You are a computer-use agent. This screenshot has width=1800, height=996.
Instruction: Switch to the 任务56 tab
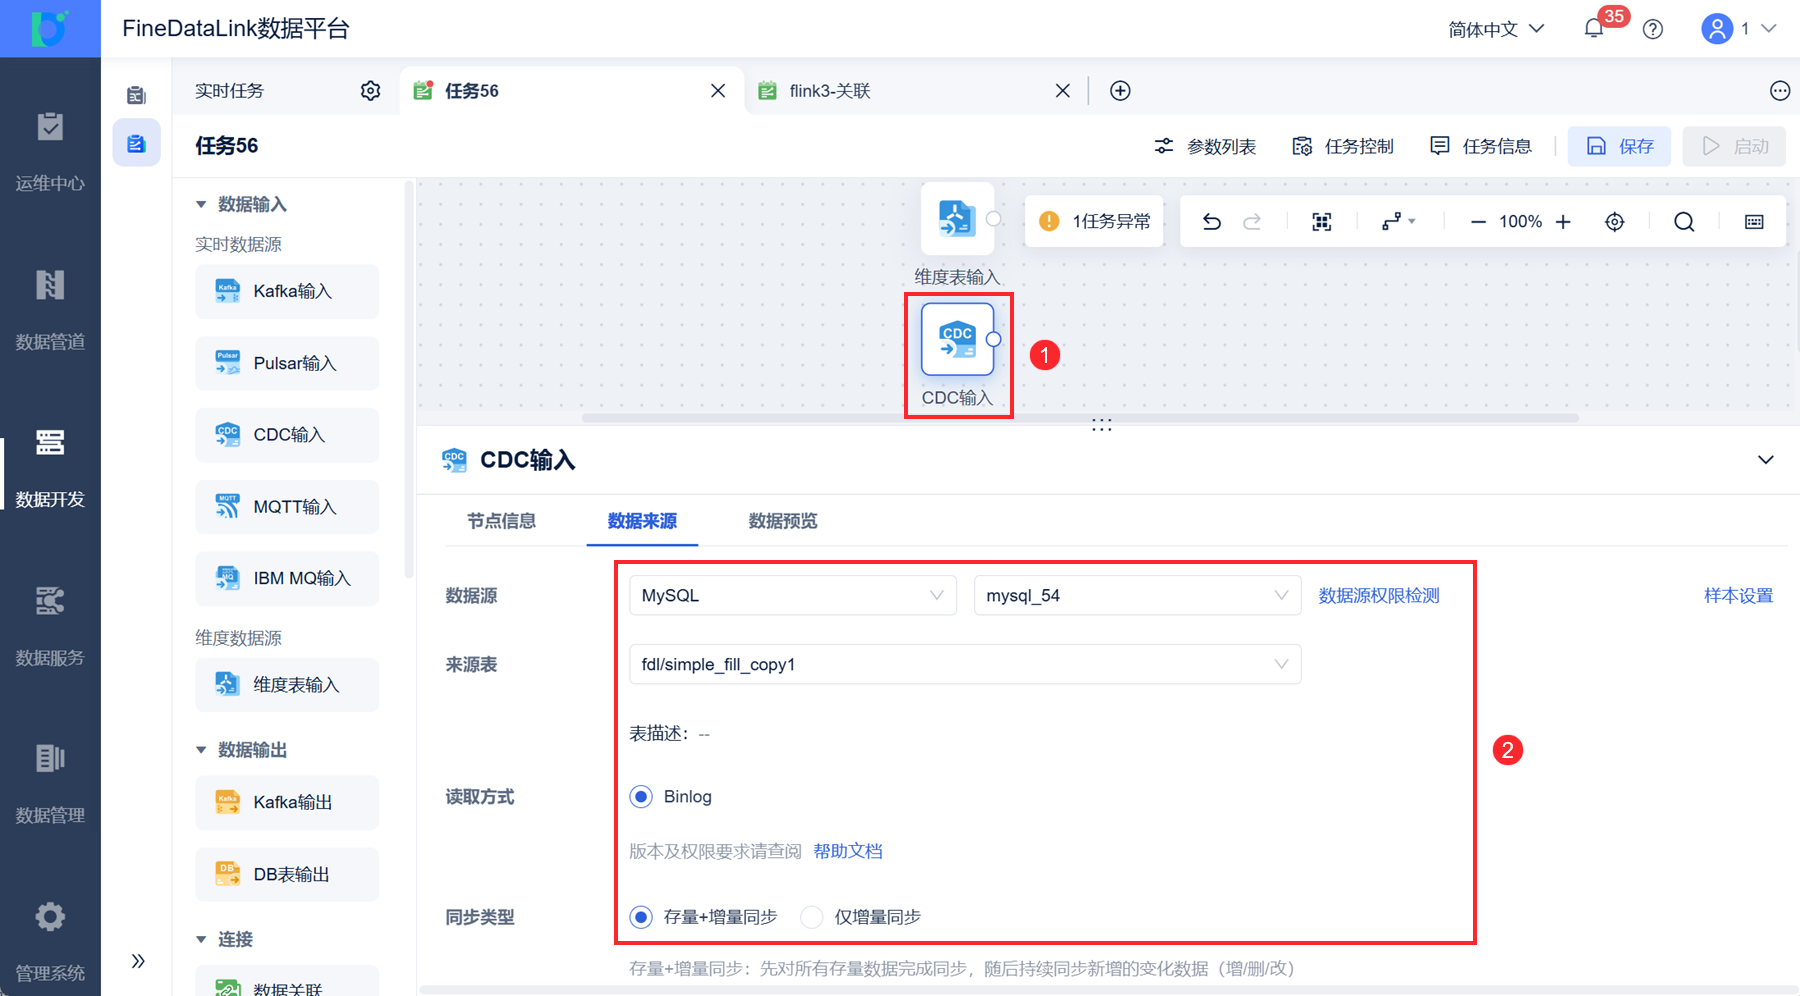[x=571, y=91]
